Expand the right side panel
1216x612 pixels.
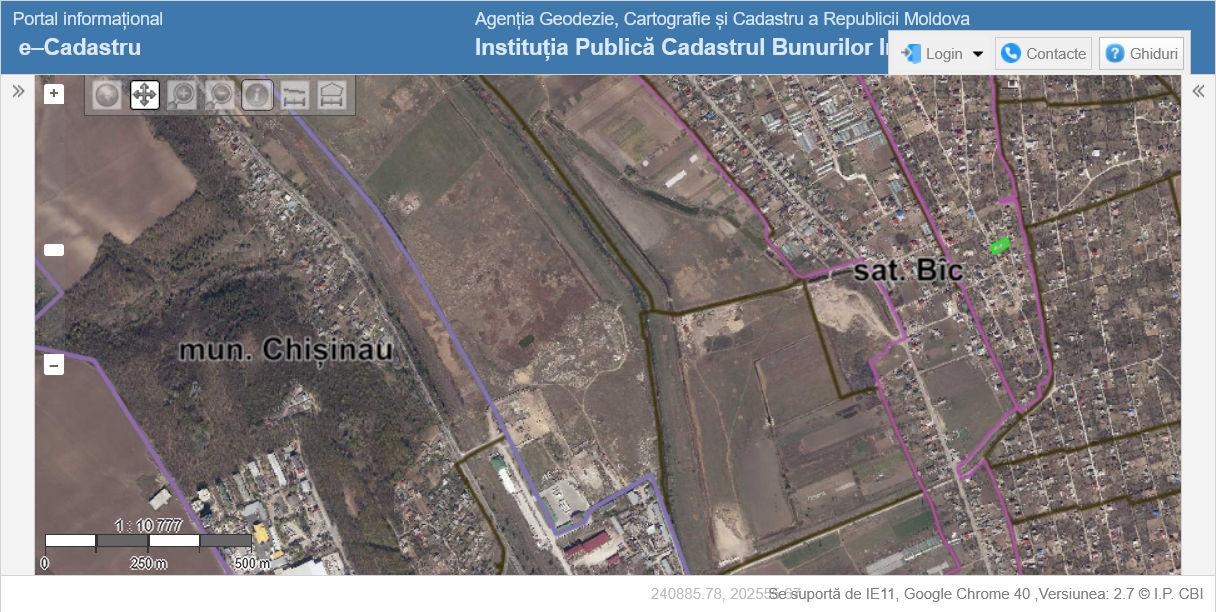[x=1198, y=91]
